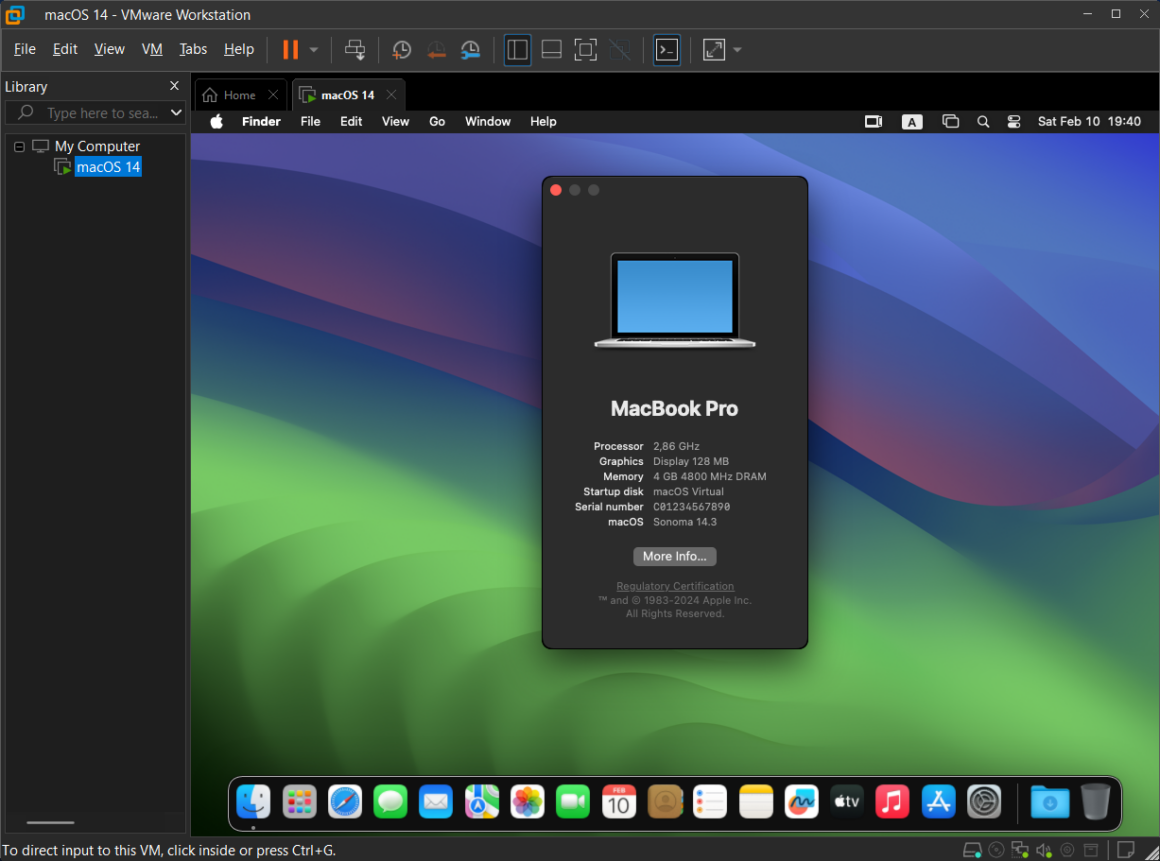Viewport: 1160px width, 861px height.
Task: Click the More Info... button
Action: tap(675, 556)
